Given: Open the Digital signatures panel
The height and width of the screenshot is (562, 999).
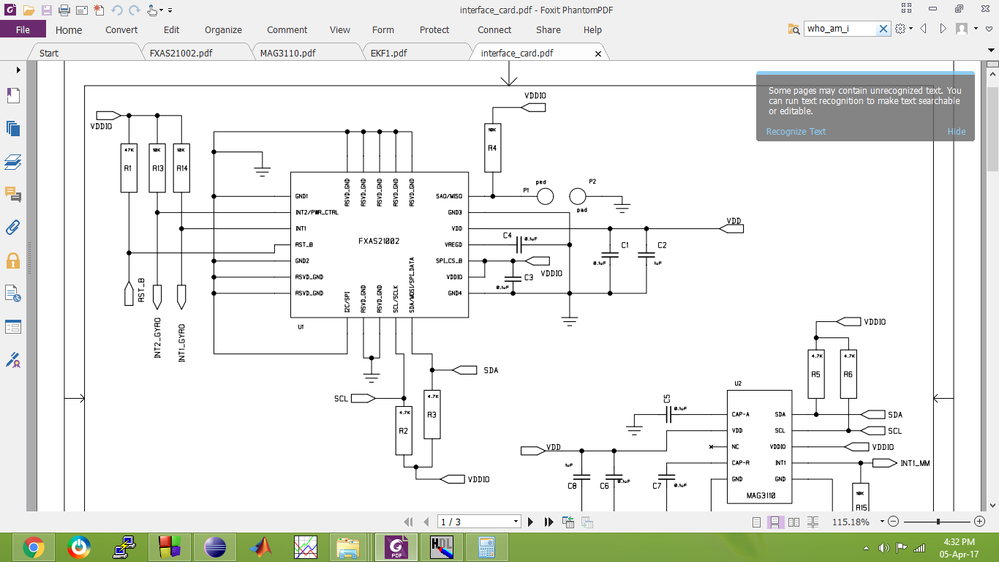Looking at the screenshot, I should click(x=13, y=360).
